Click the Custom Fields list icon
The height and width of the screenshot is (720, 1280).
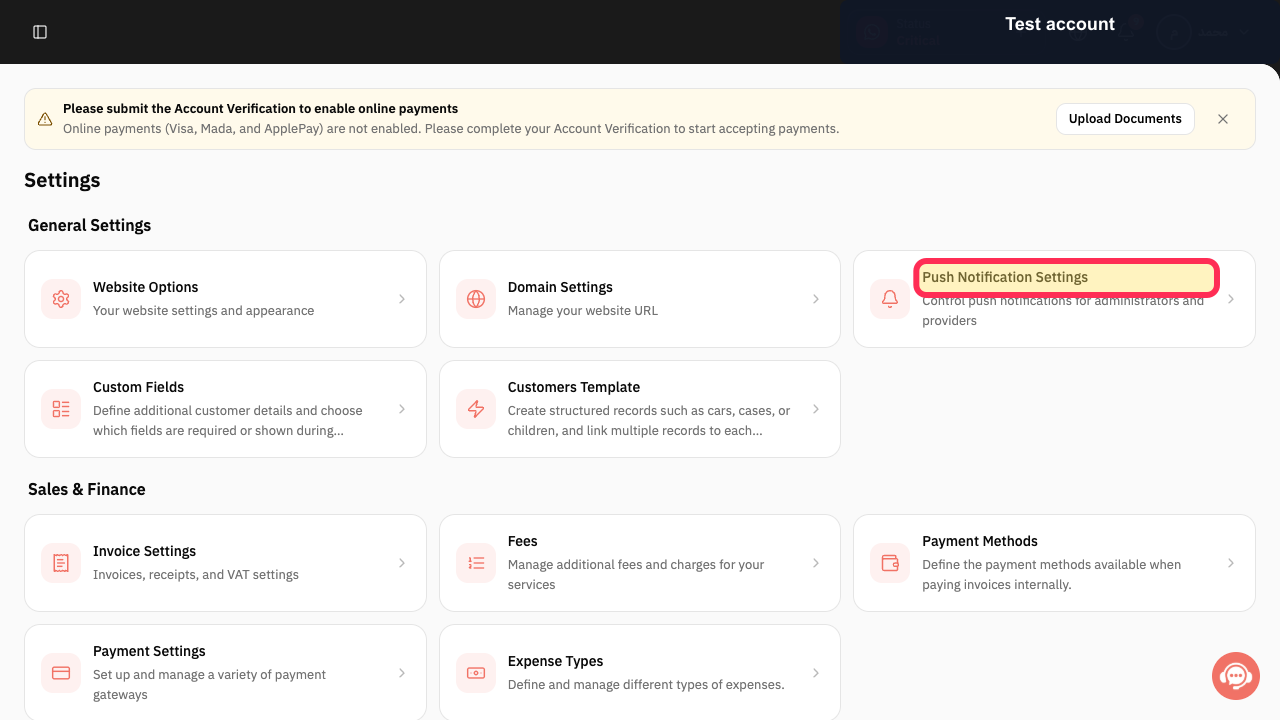pyautogui.click(x=61, y=409)
